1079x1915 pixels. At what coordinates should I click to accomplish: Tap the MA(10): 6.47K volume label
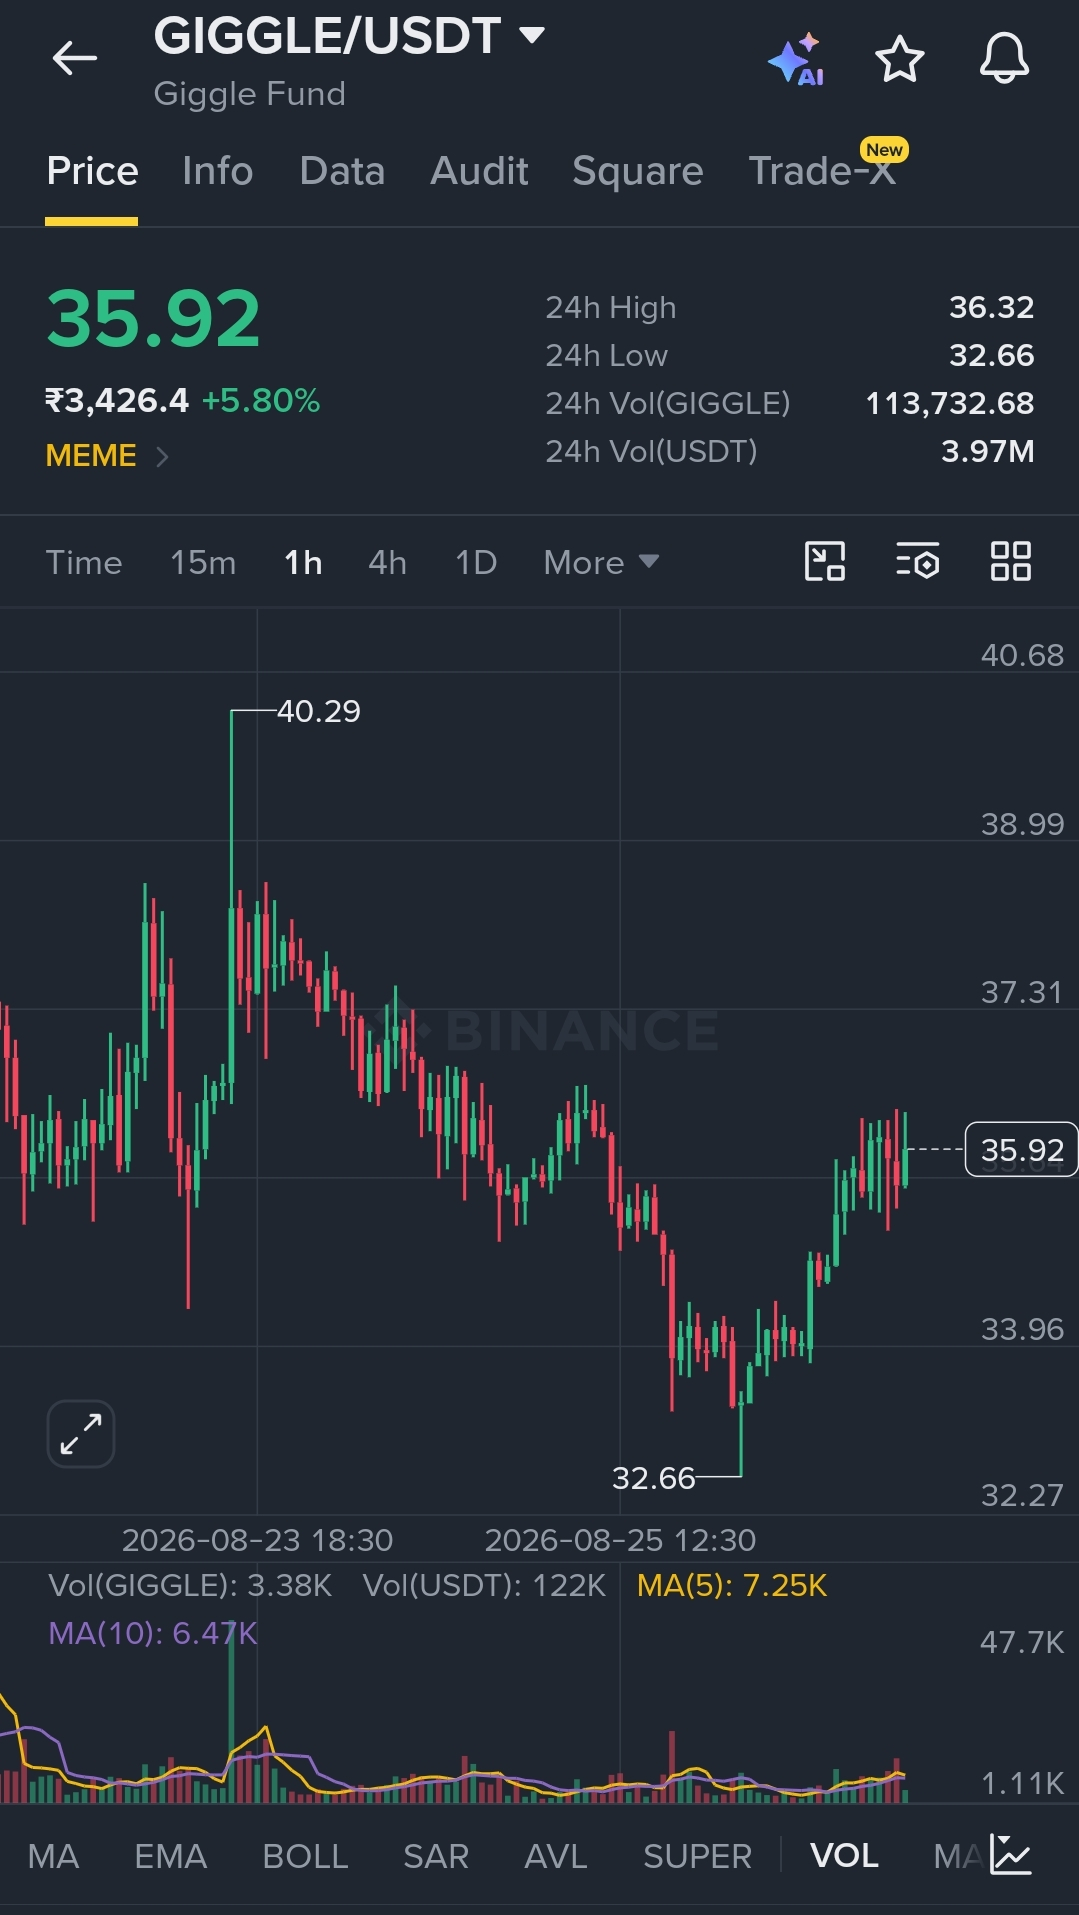(x=153, y=1633)
